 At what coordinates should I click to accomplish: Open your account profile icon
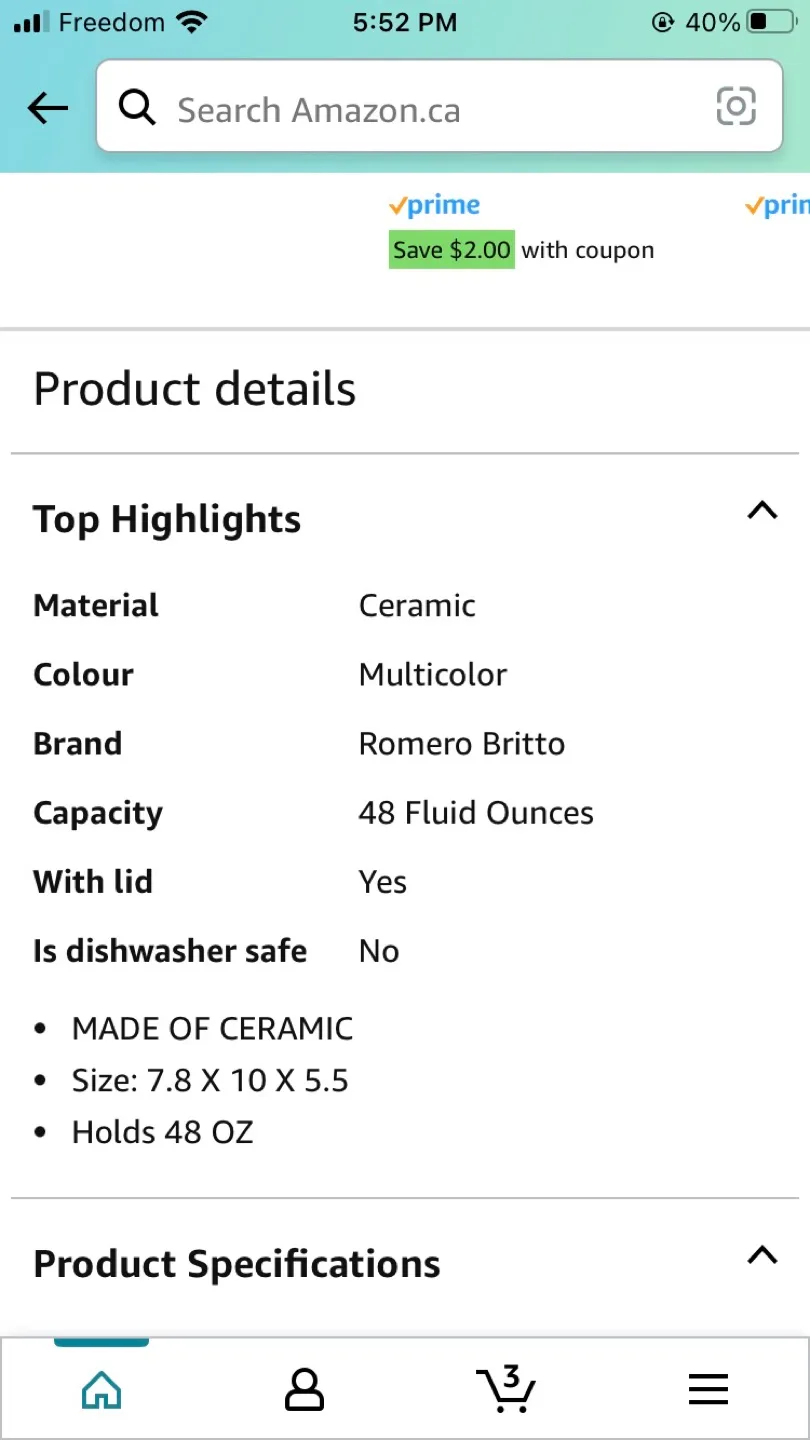tap(304, 1388)
